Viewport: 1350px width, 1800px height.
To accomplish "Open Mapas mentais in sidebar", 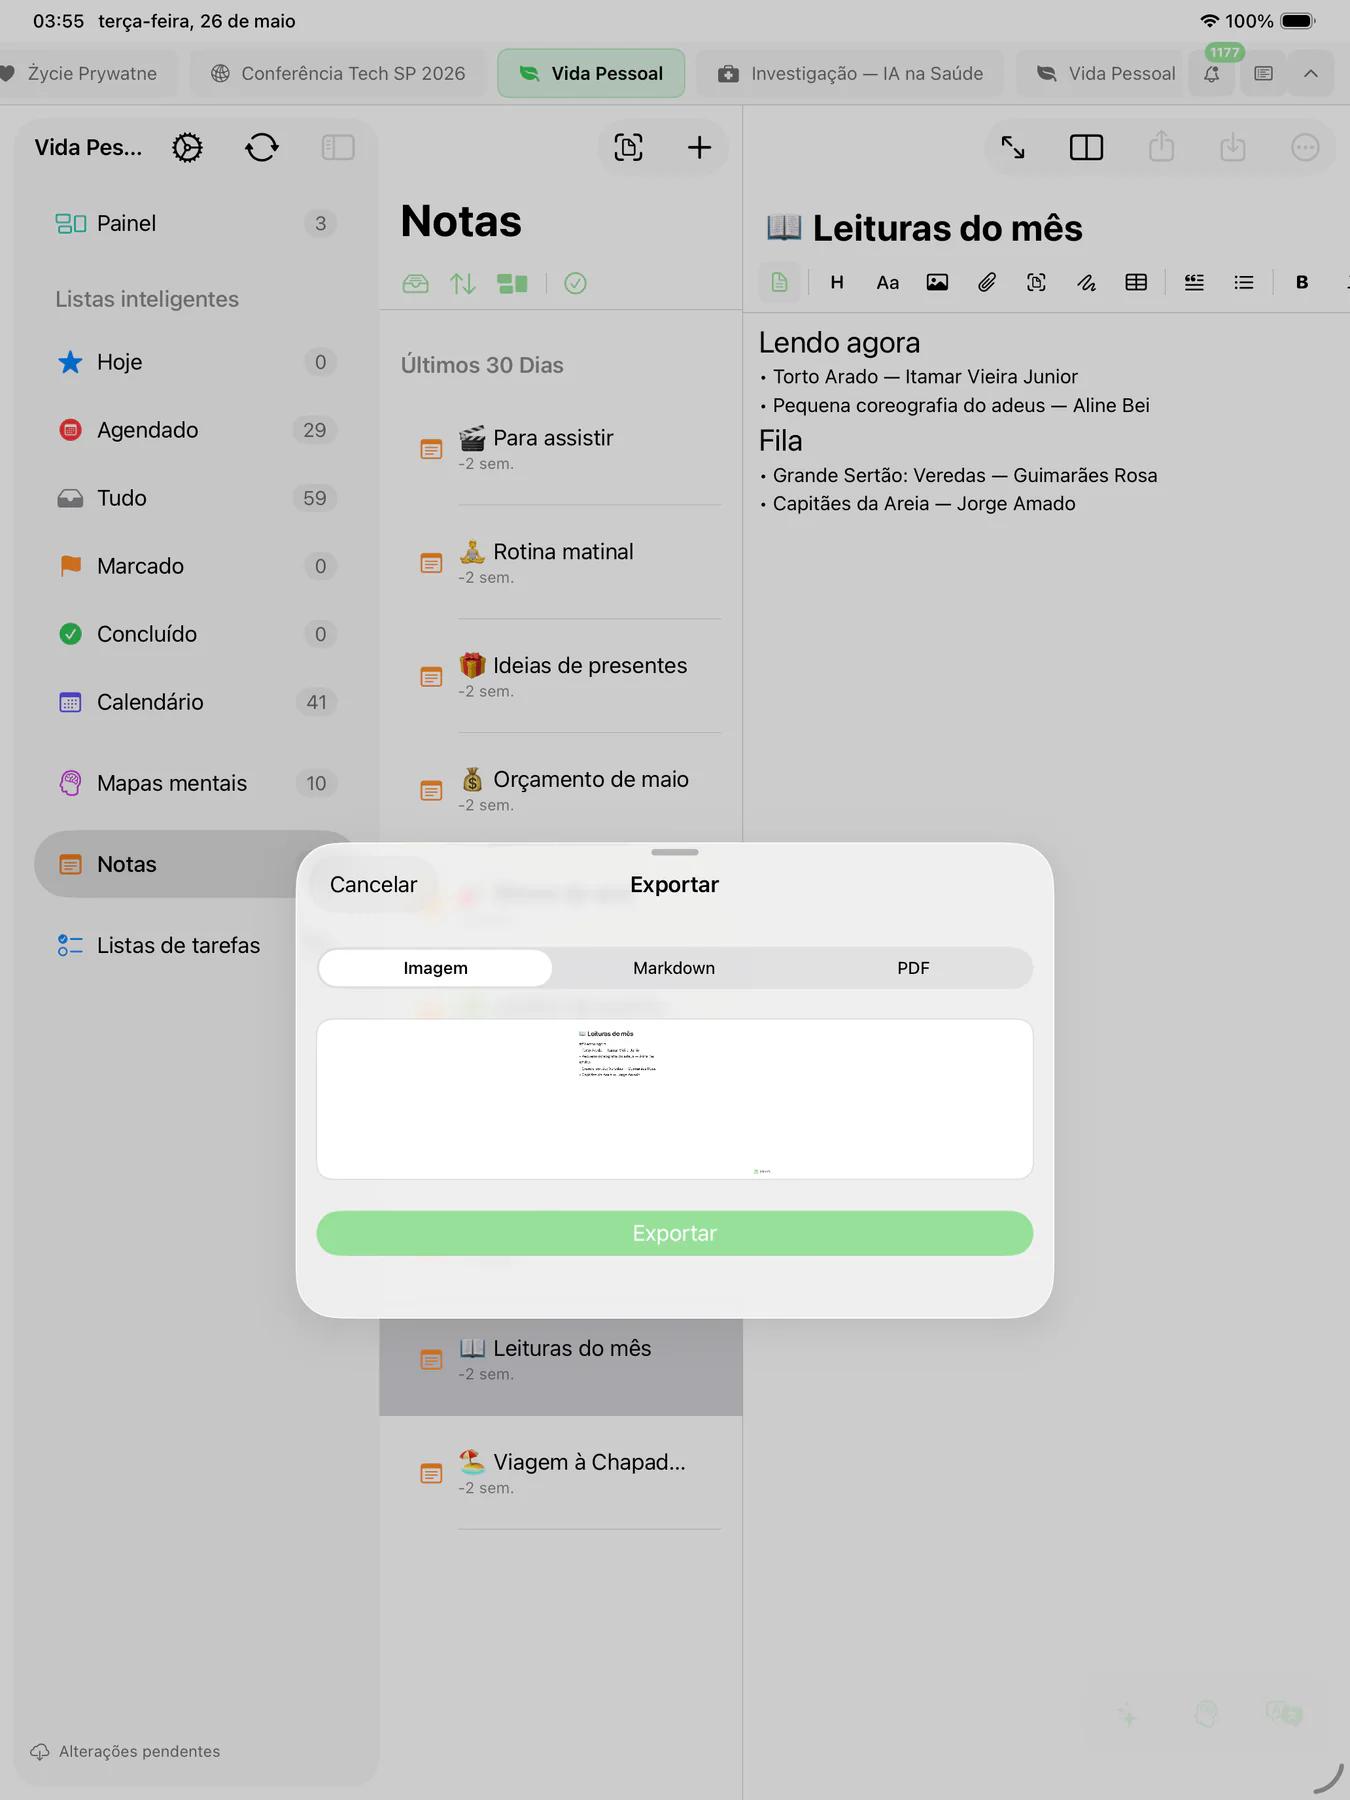I will point(195,783).
